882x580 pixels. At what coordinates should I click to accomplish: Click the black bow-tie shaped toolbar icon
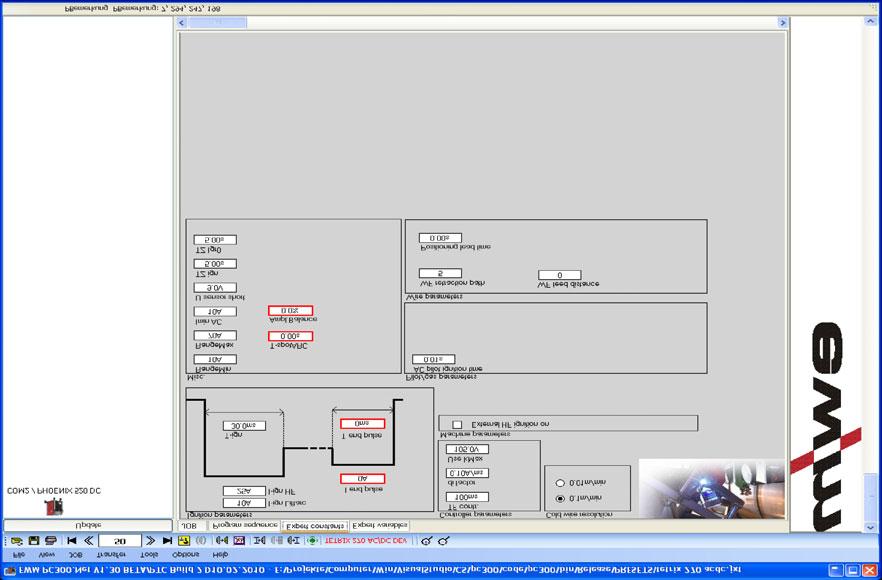(259, 541)
